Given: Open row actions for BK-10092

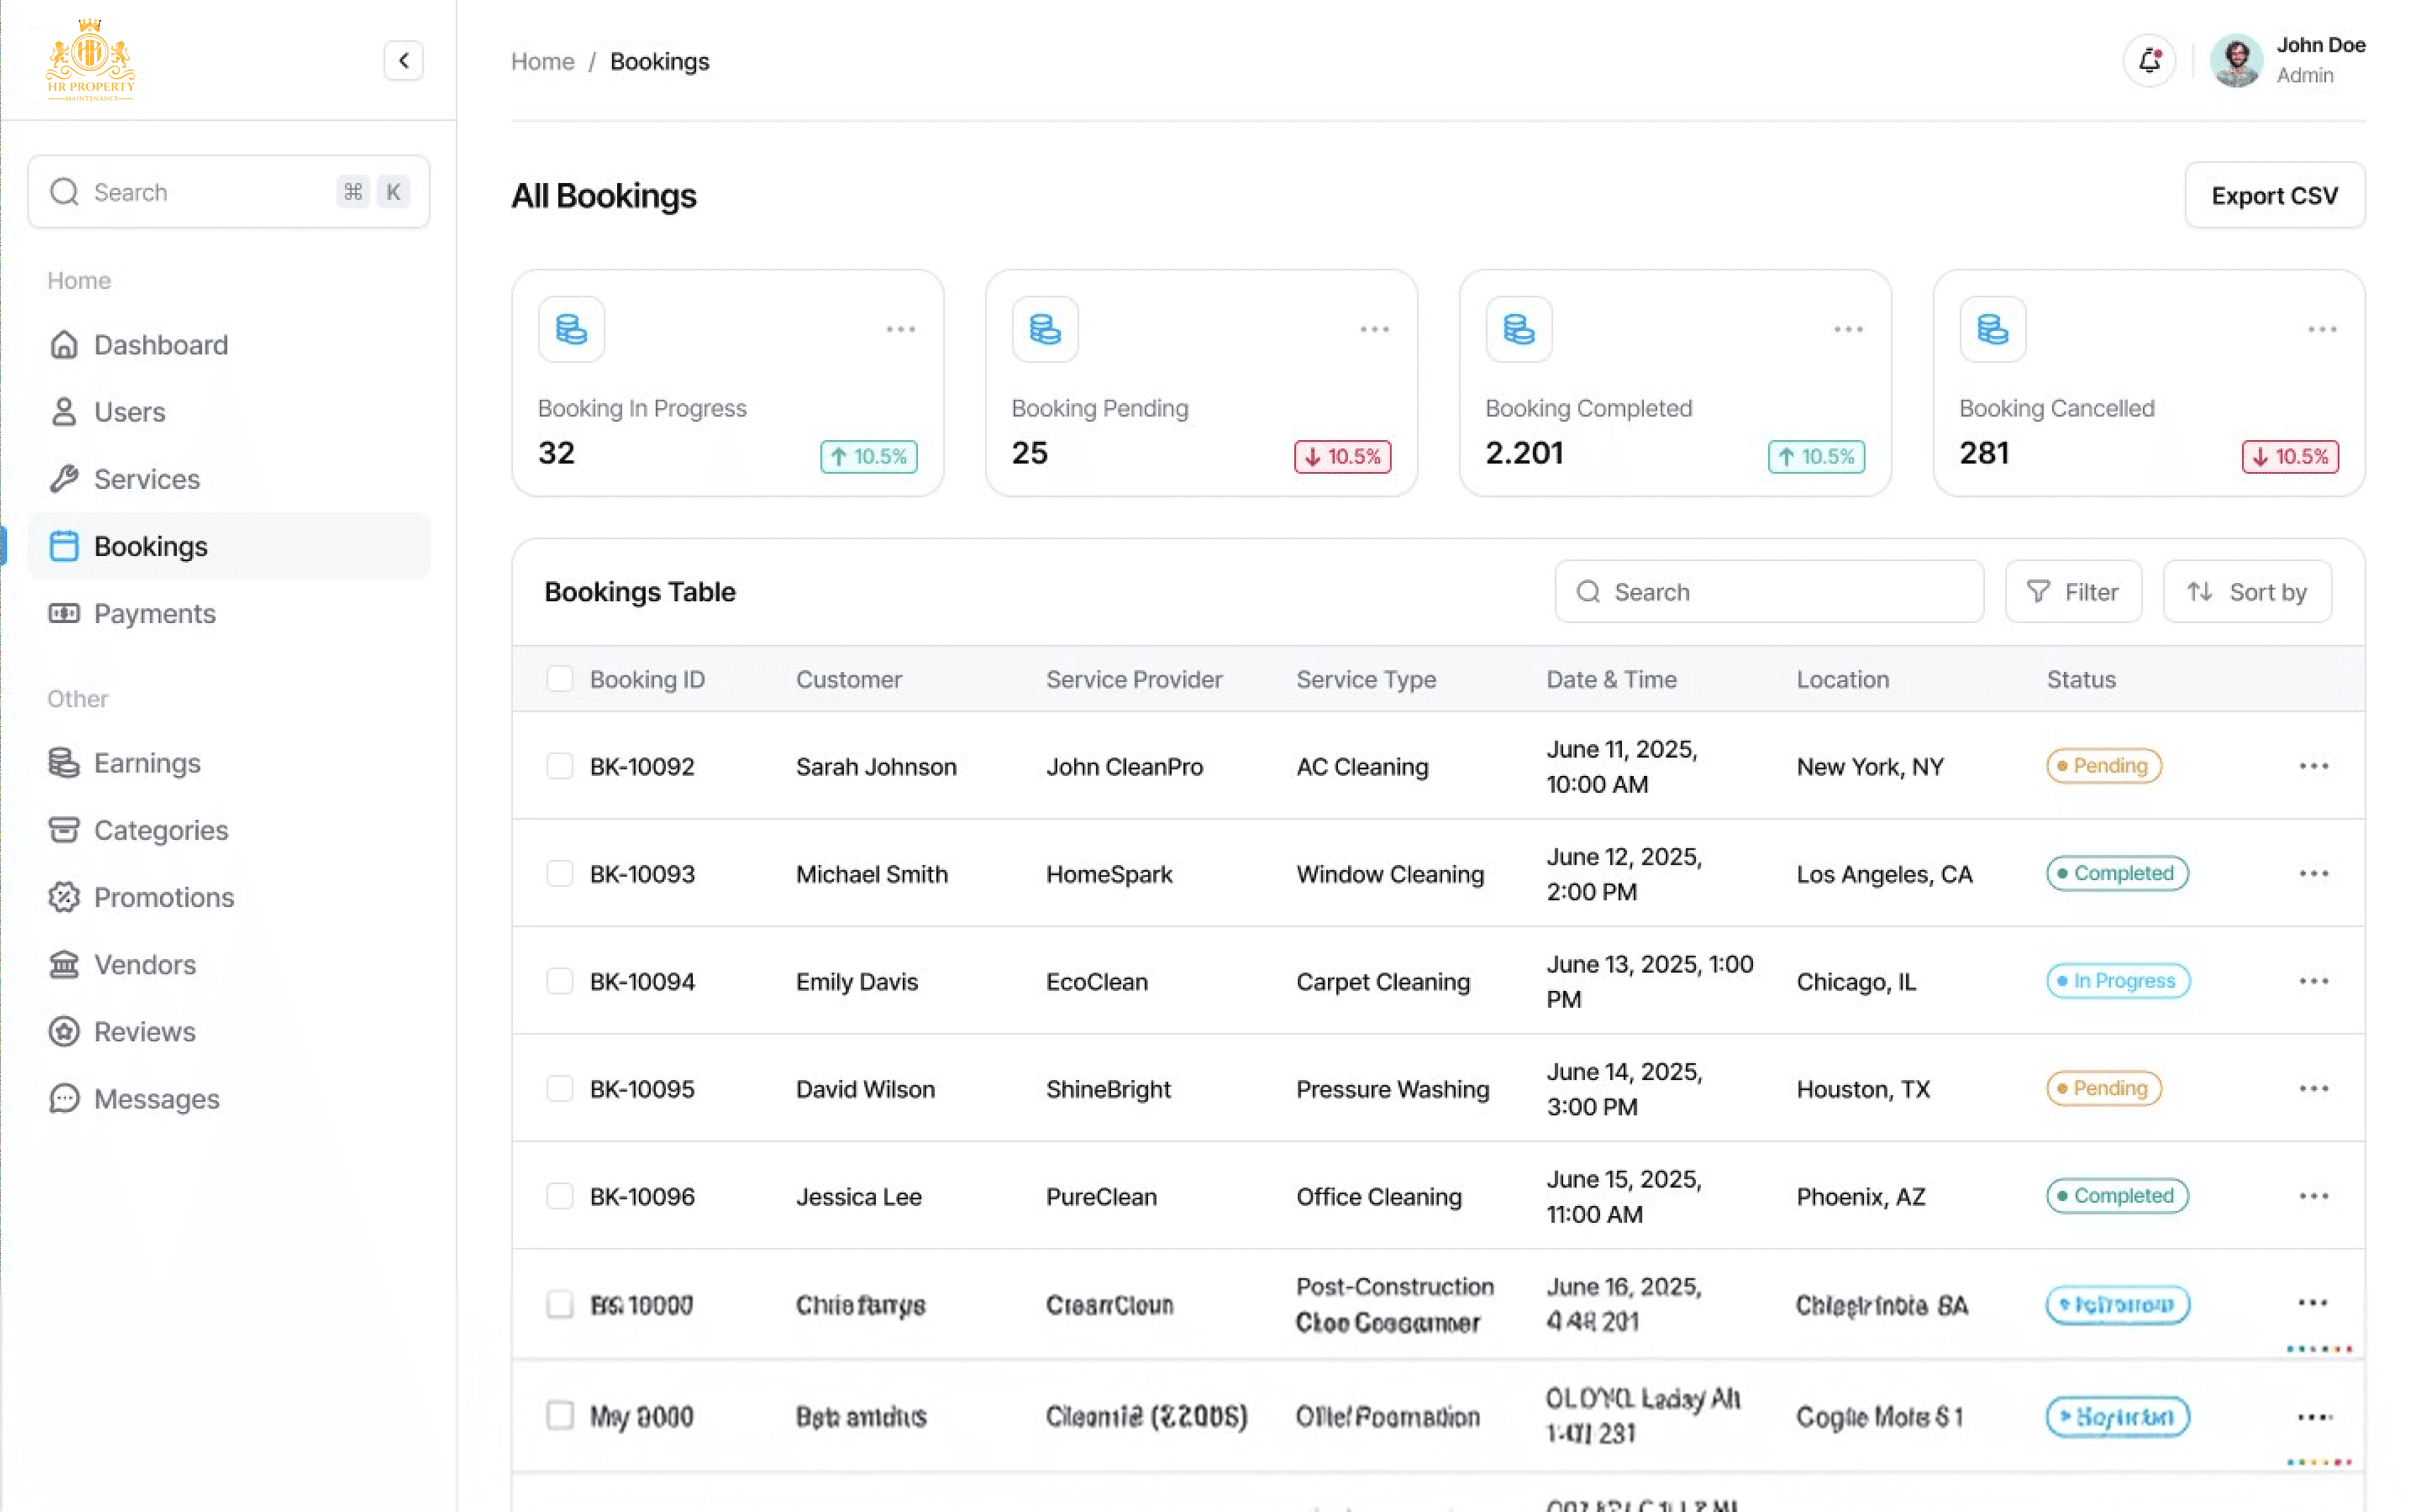Looking at the screenshot, I should [2314, 766].
